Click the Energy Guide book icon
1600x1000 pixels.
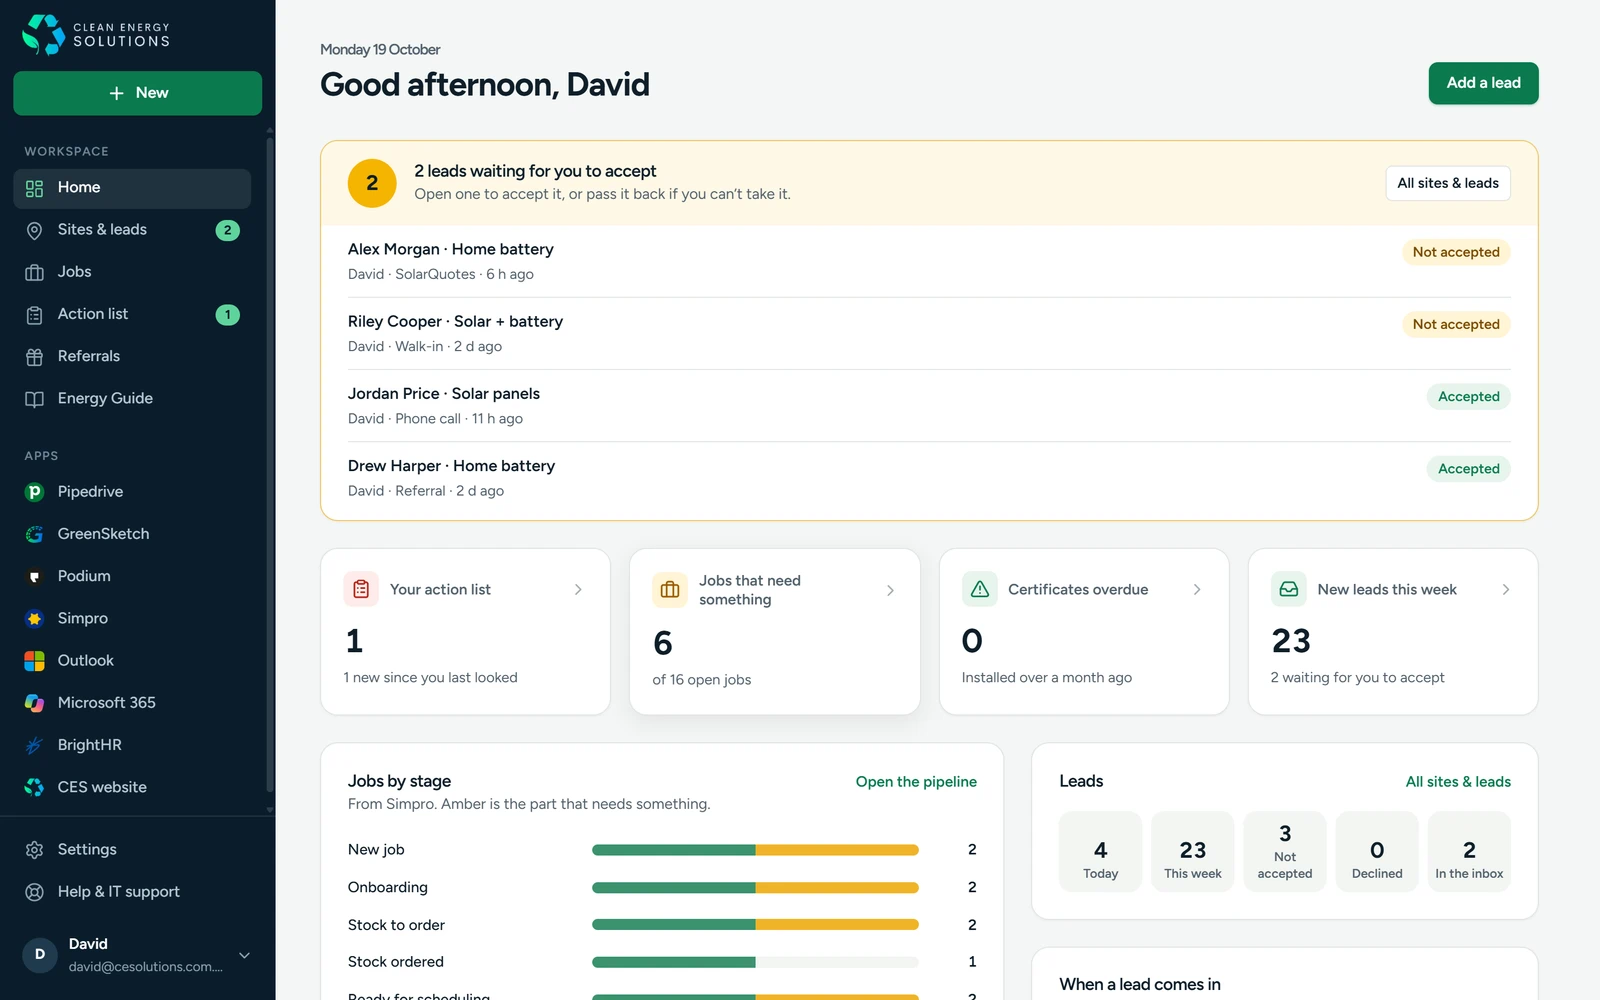34,399
